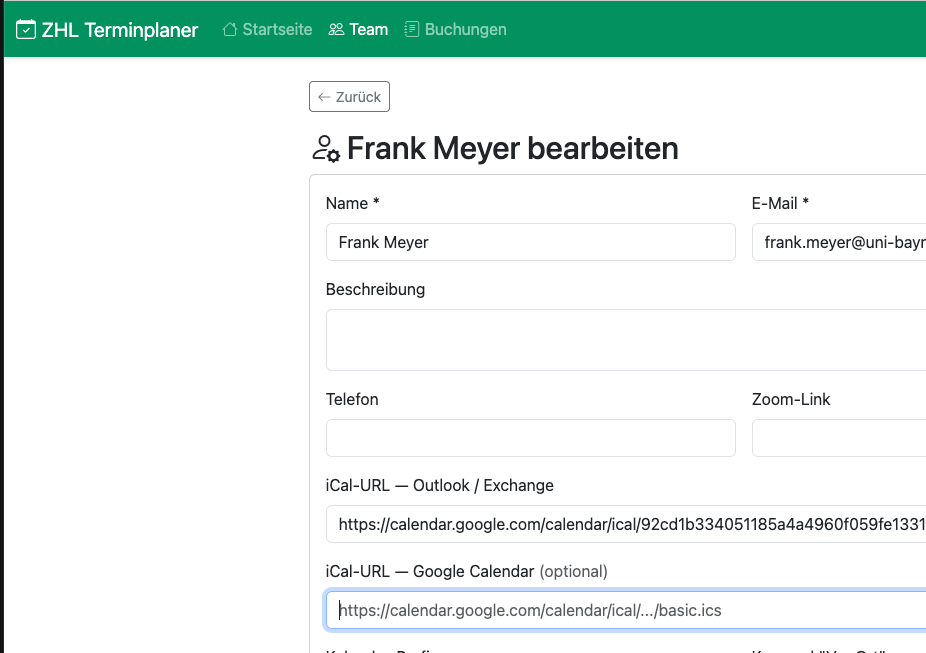Click into the Beschreibung text area
The width and height of the screenshot is (926, 653).
pos(626,340)
